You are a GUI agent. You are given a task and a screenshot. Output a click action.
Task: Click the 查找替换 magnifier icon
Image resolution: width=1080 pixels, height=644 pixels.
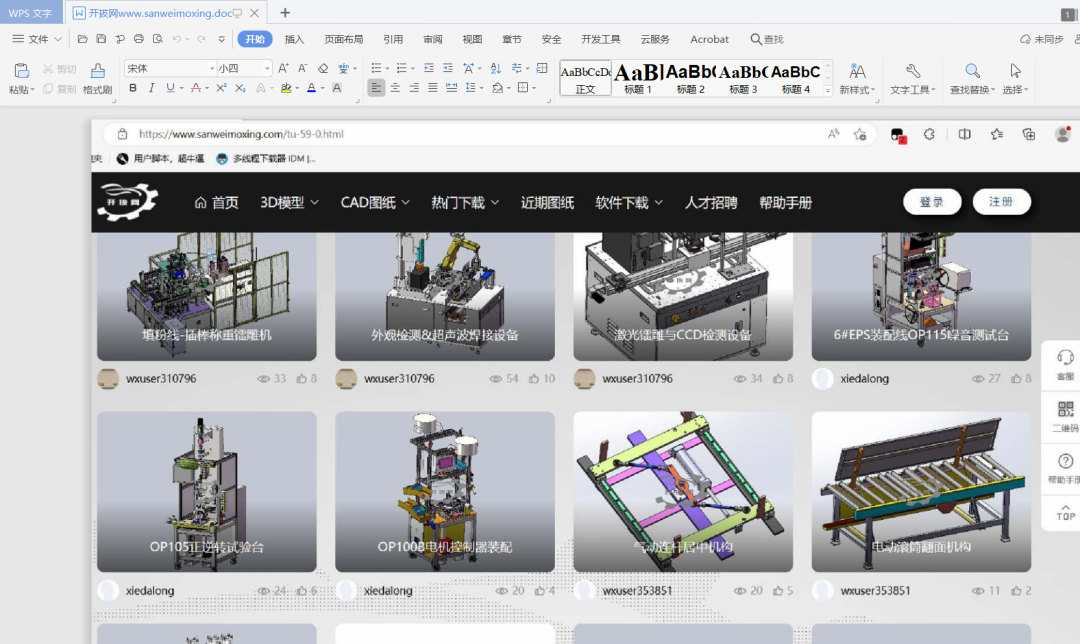click(x=972, y=71)
